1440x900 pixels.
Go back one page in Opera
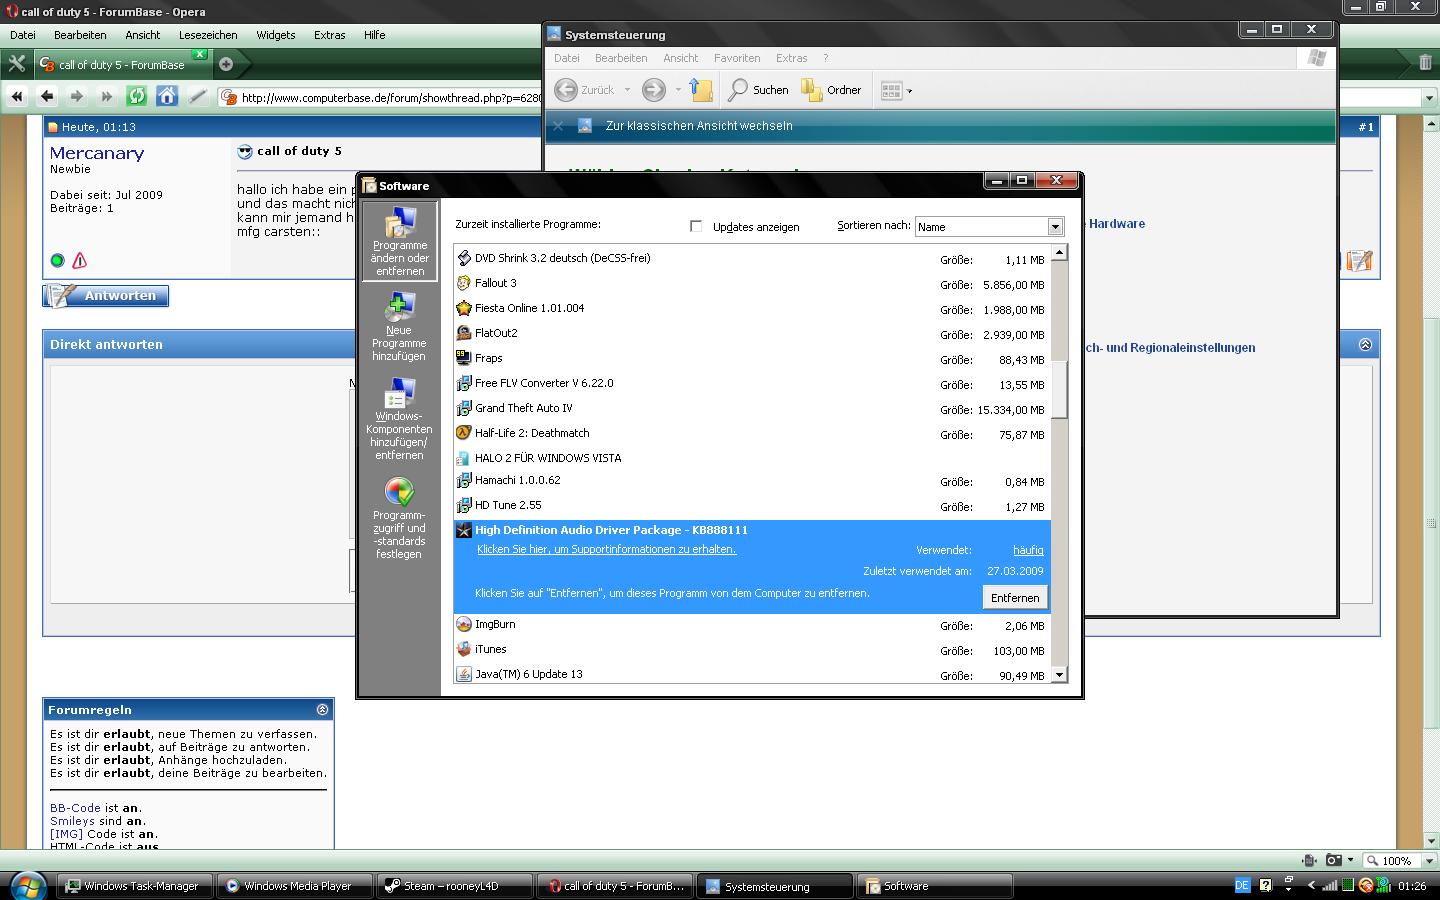pyautogui.click(x=47, y=97)
